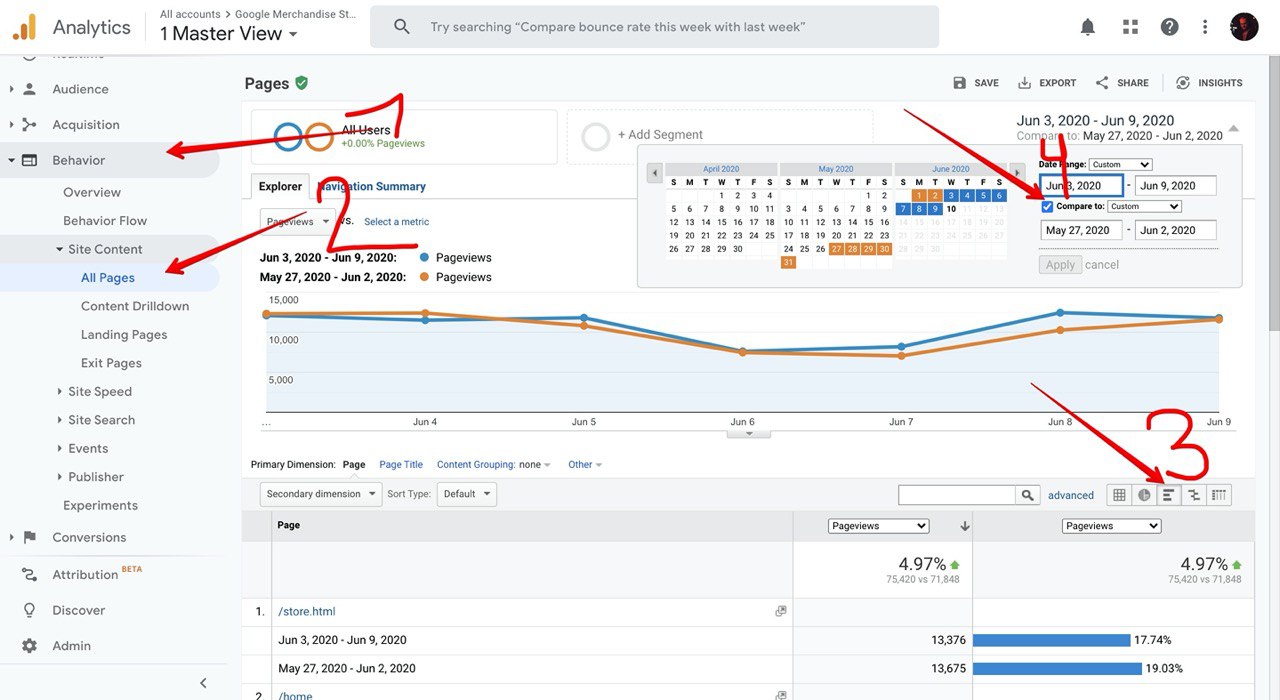
Task: Expand the Acquisition section
Action: pyautogui.click(x=11, y=125)
